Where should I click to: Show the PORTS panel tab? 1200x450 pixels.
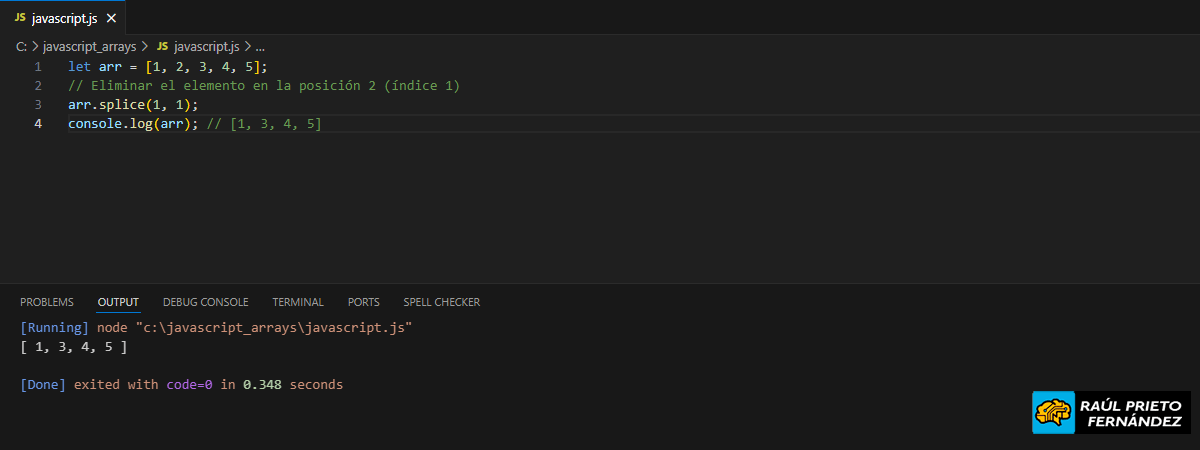coord(363,302)
